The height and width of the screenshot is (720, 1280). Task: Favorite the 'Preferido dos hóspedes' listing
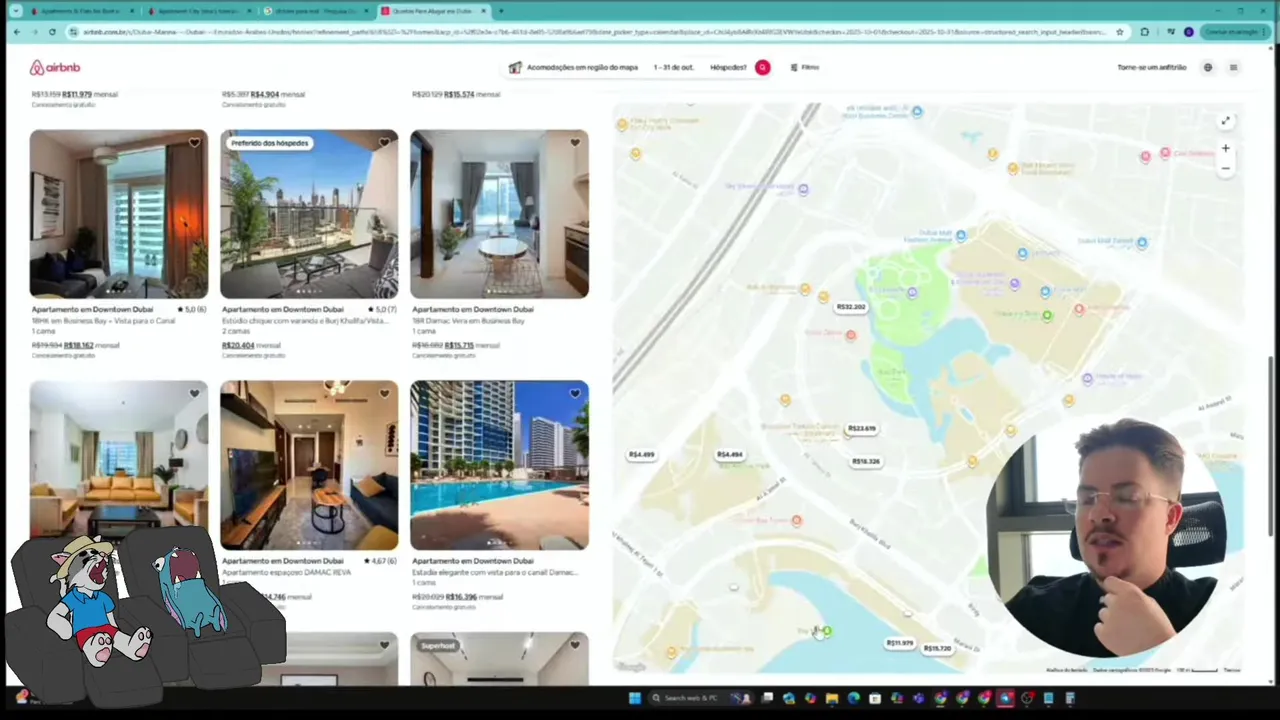pyautogui.click(x=384, y=142)
